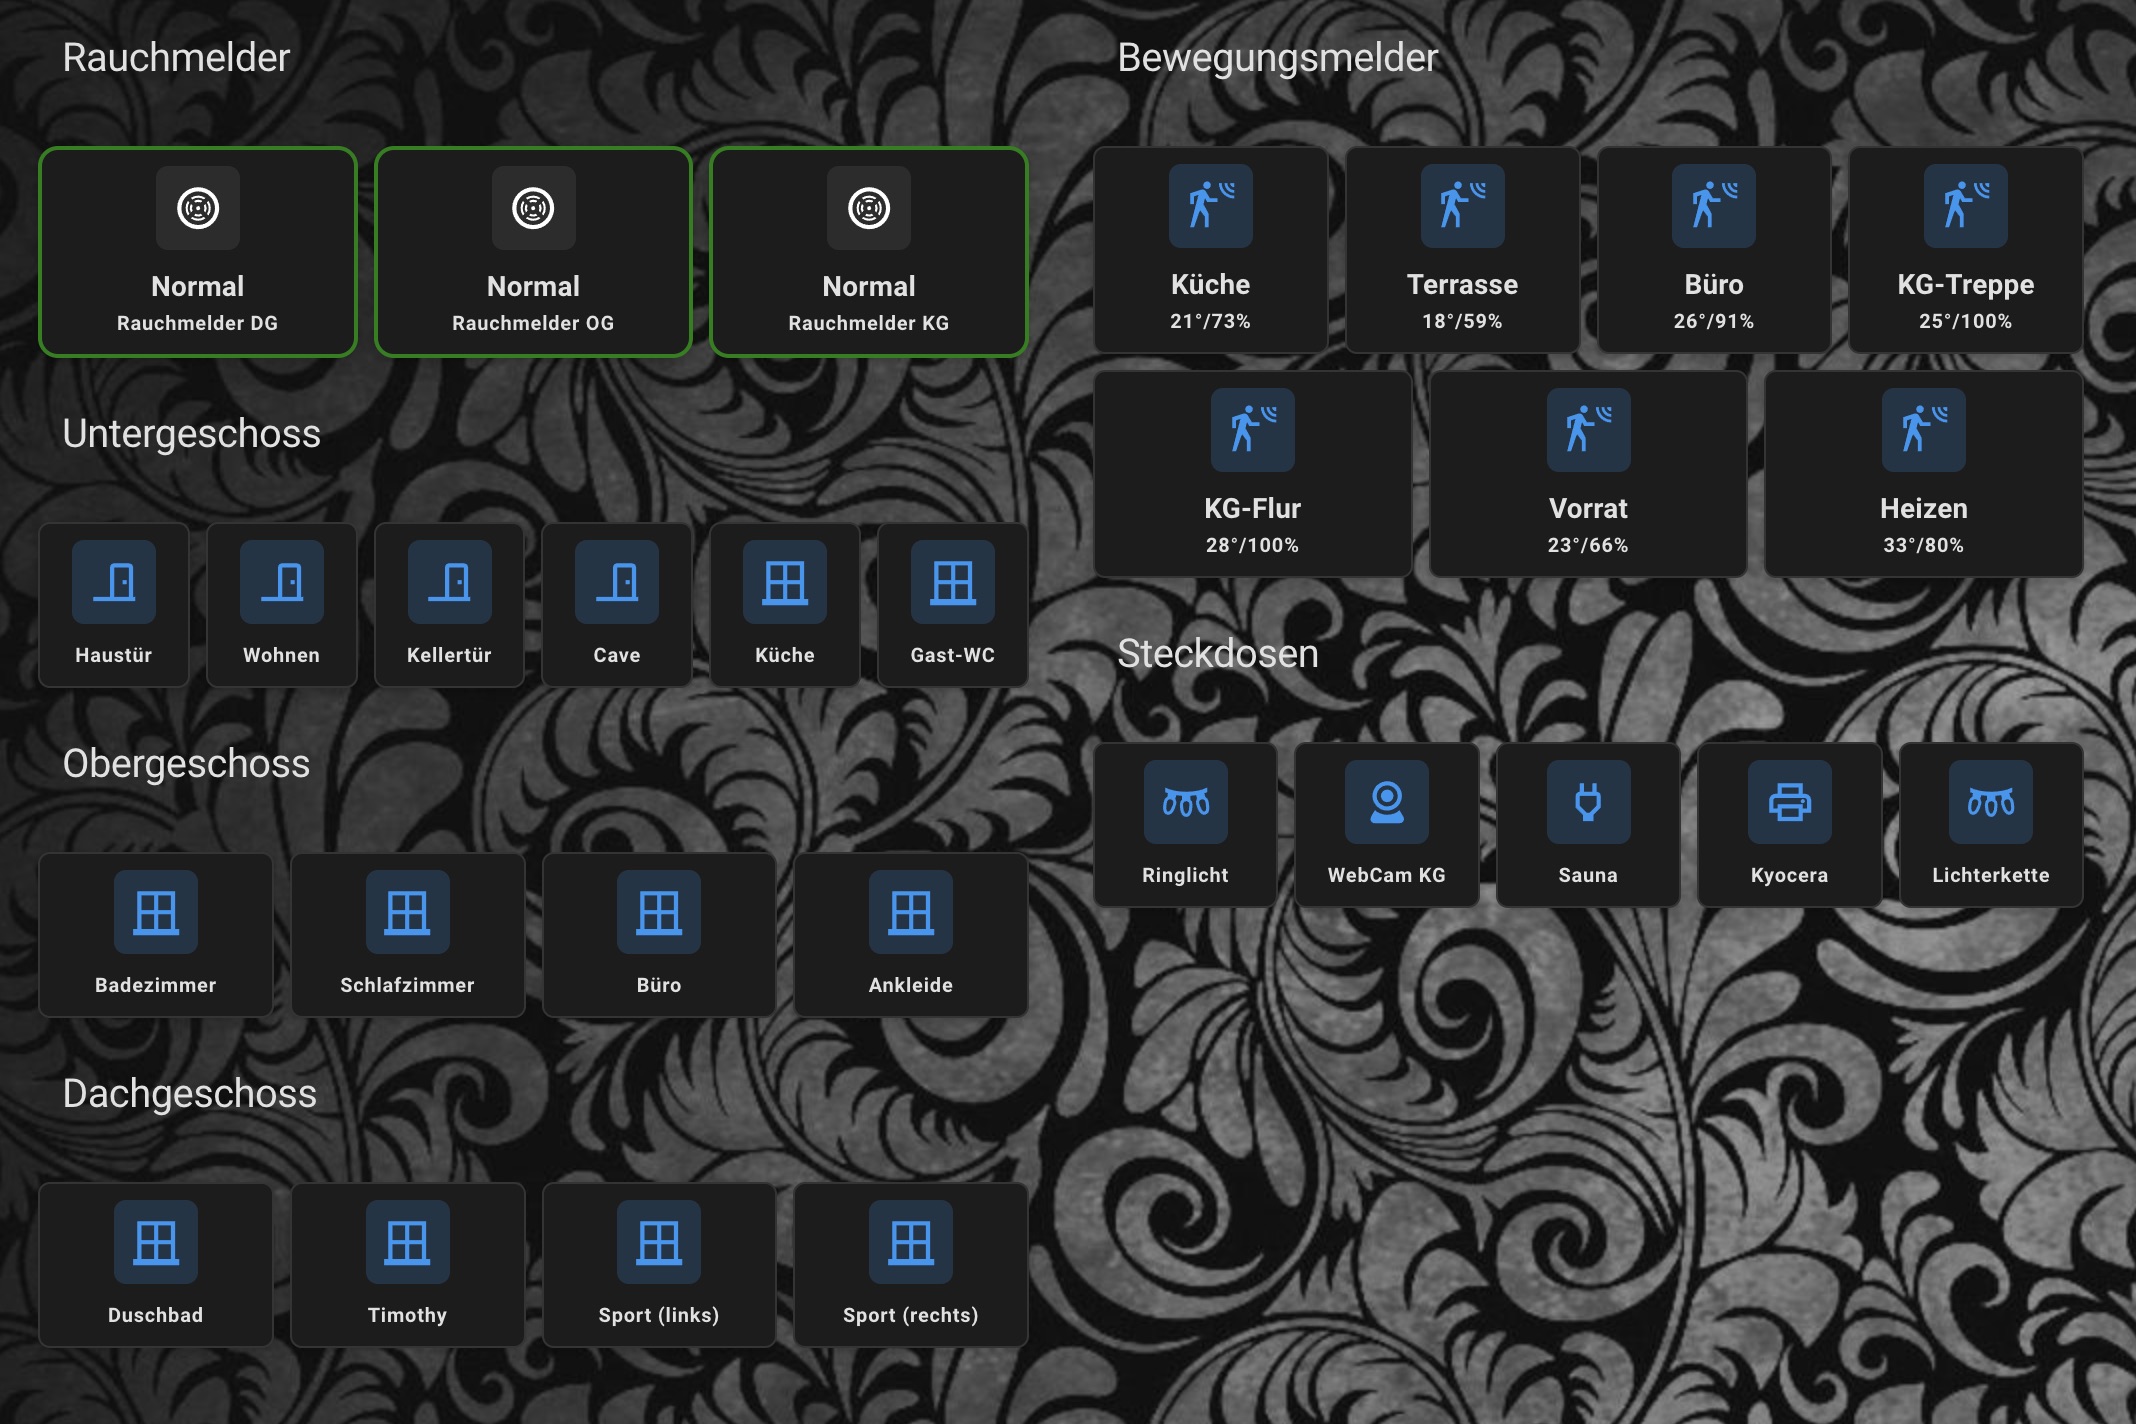Screen dimensions: 2136x1424
Task: Open the Rauchmelder KG smoke detector card
Action: (869, 252)
